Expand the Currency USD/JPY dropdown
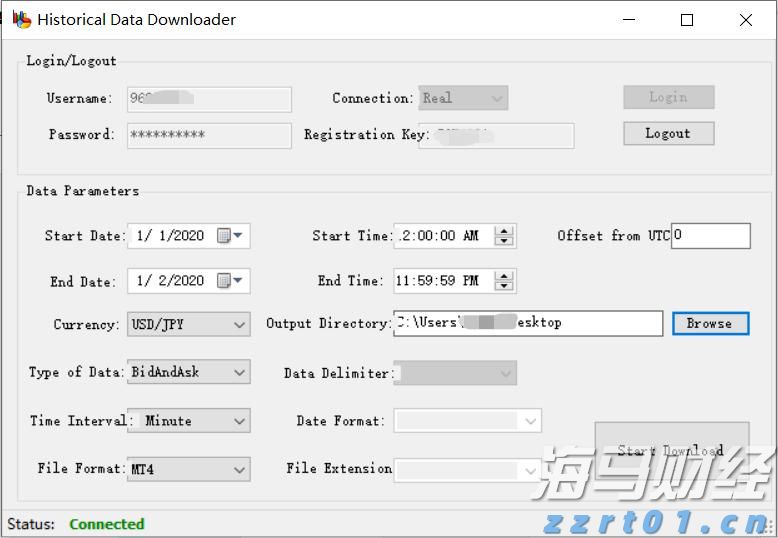Image resolution: width=778 pixels, height=538 pixels. point(239,324)
